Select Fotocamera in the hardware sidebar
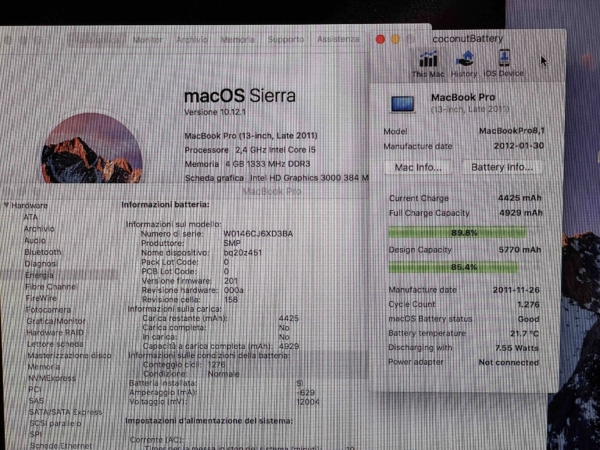 (x=48, y=310)
